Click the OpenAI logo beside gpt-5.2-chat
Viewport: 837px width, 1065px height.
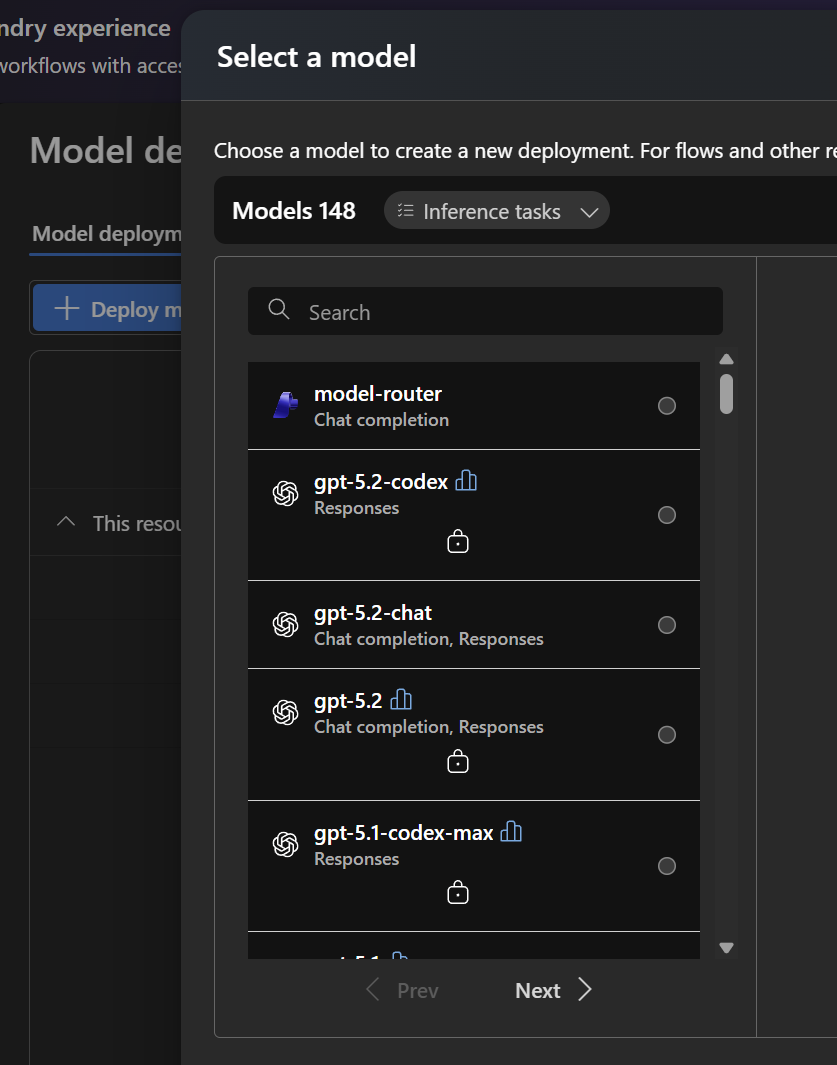pos(285,624)
